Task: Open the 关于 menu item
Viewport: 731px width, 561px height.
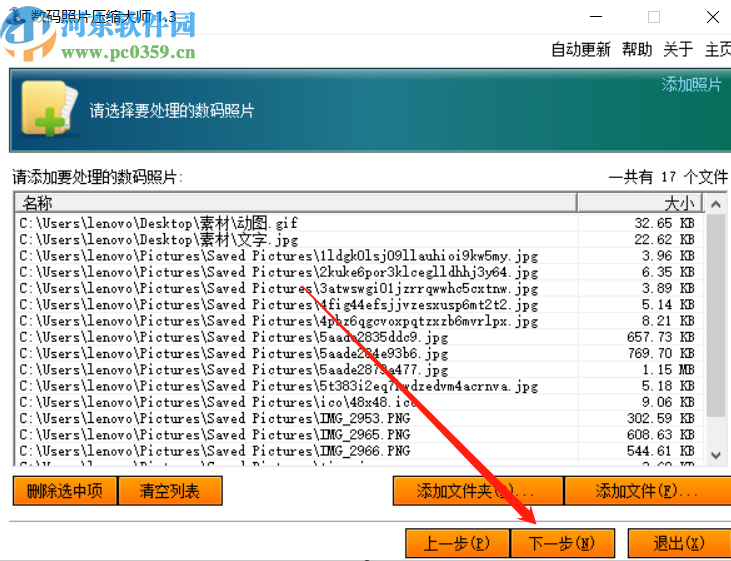Action: (678, 49)
